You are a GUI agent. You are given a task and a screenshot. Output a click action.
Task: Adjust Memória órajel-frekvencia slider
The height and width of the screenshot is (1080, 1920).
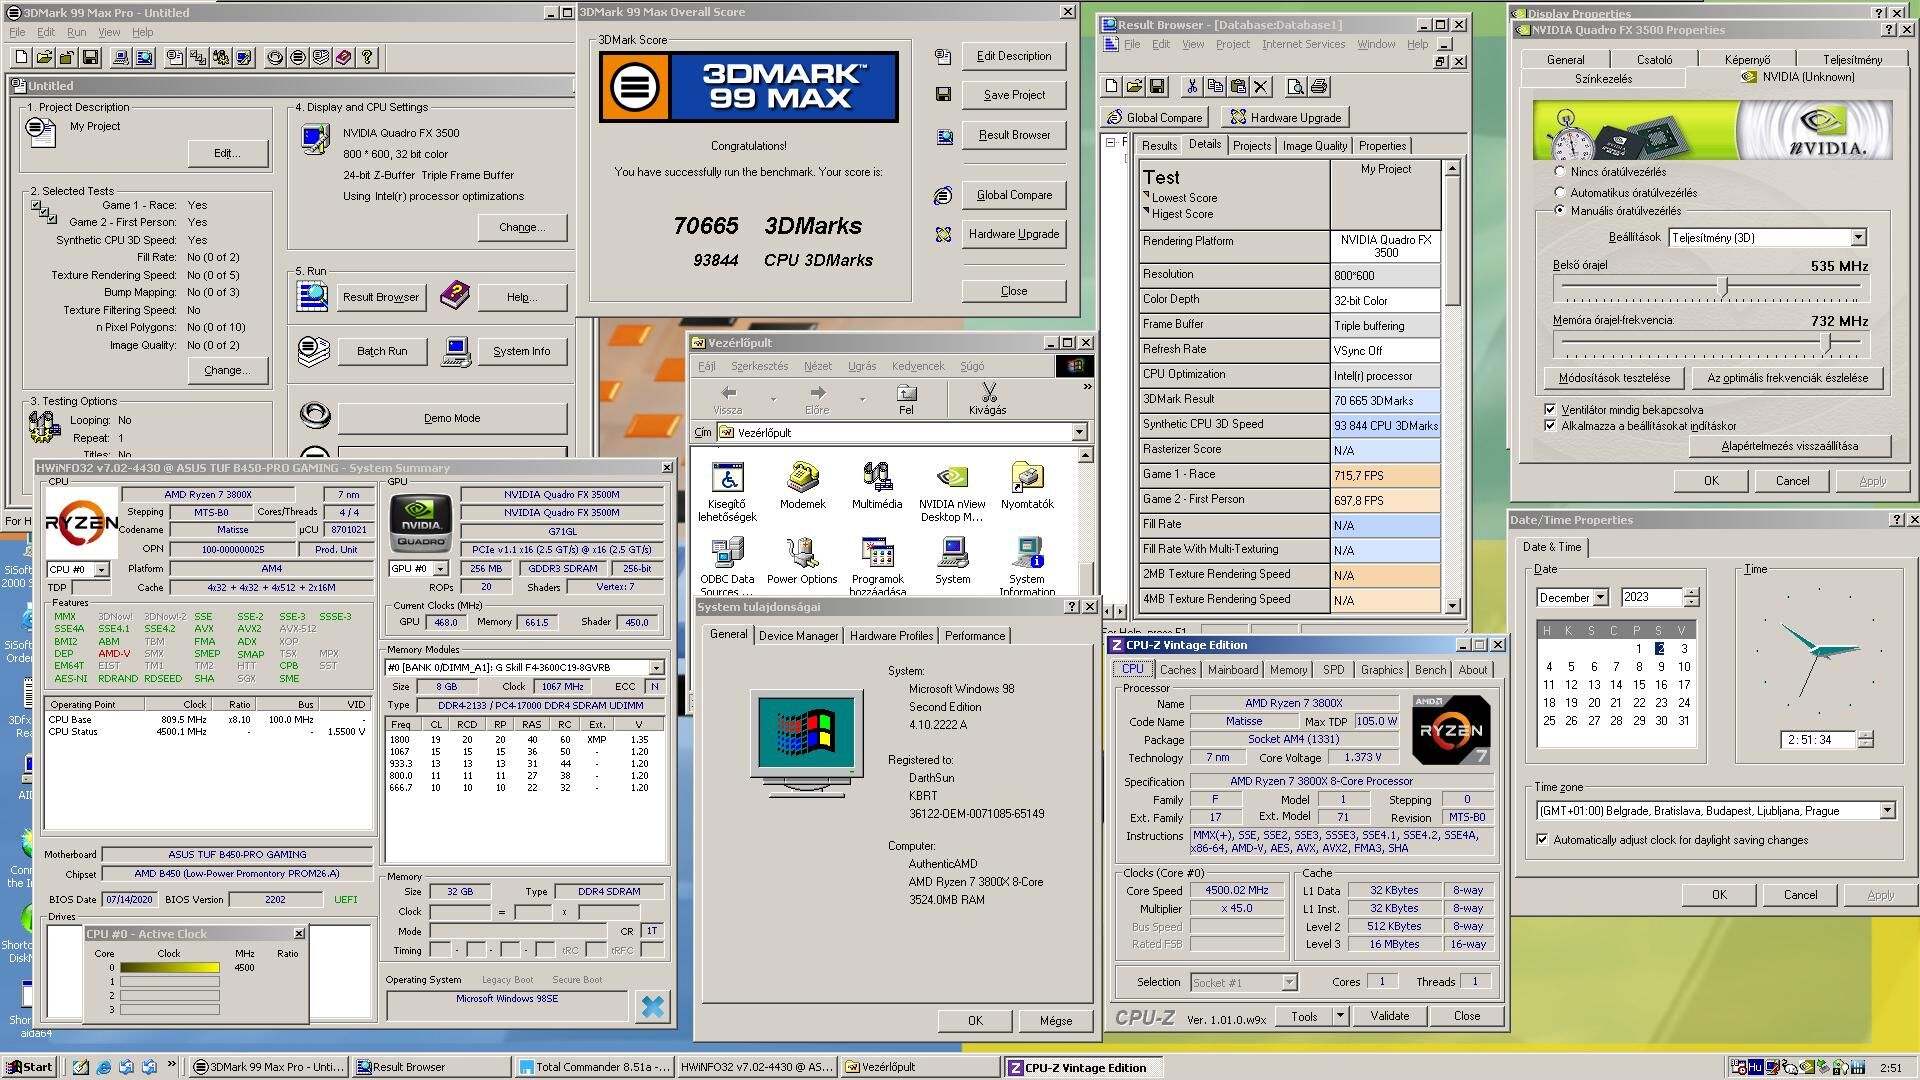click(1826, 343)
